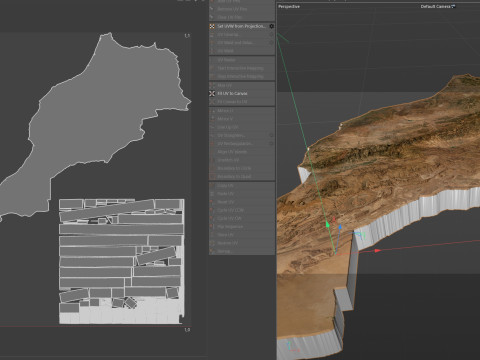This screenshot has width=480, height=360.
Task: Click the Uniform UV command
Action: pyautogui.click(x=242, y=160)
